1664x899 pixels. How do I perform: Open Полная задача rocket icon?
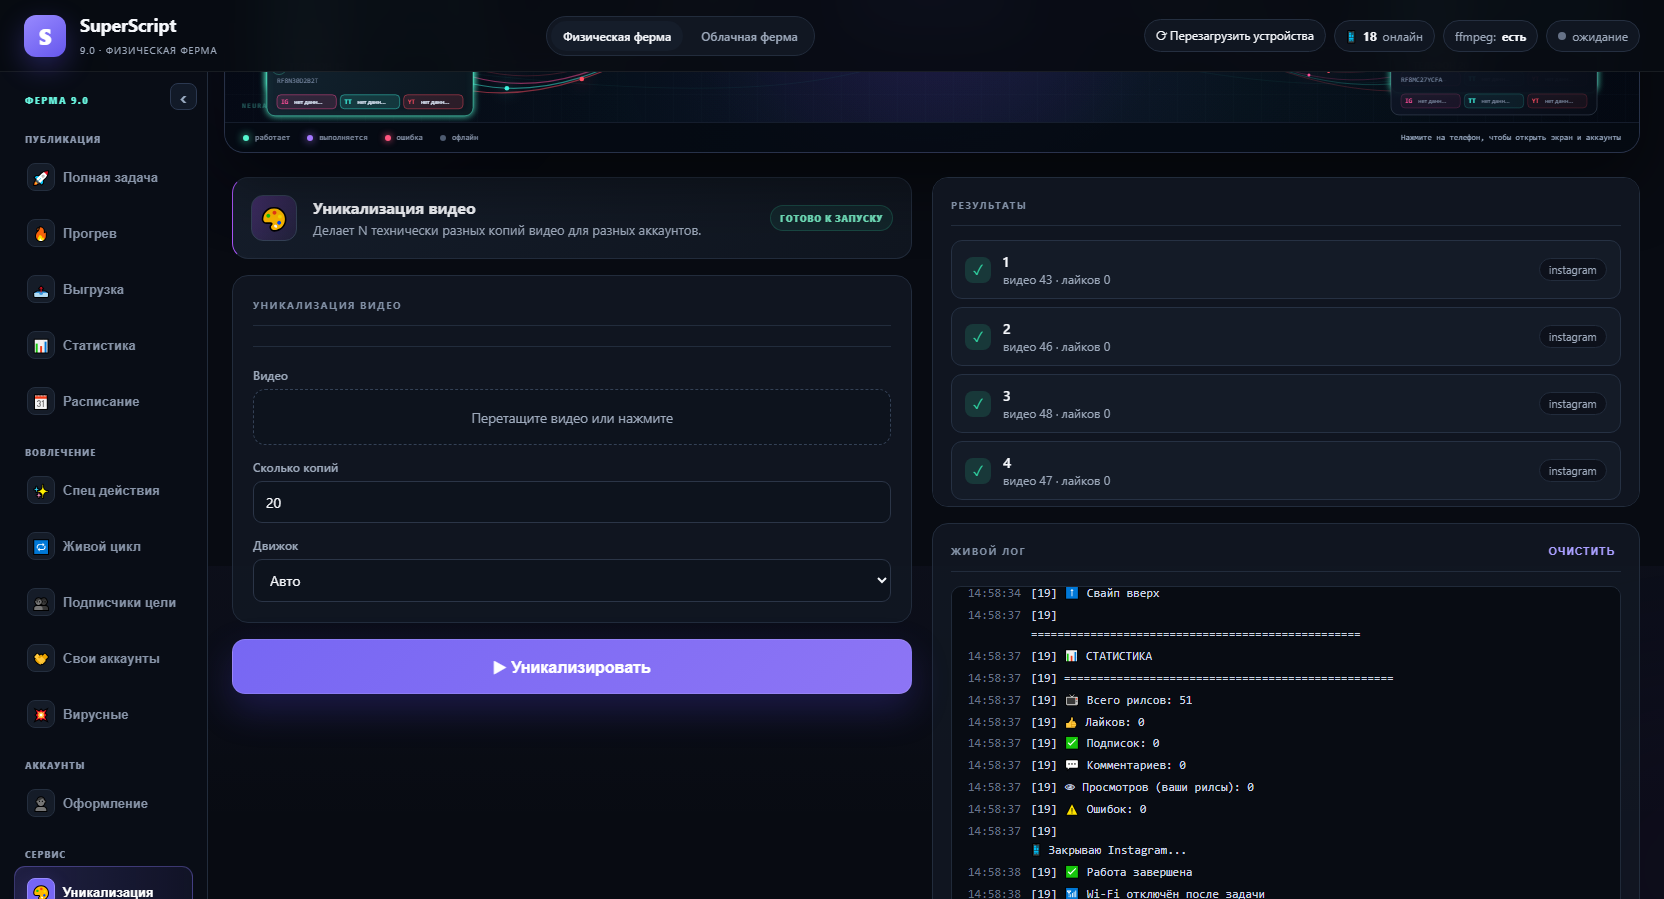point(41,178)
